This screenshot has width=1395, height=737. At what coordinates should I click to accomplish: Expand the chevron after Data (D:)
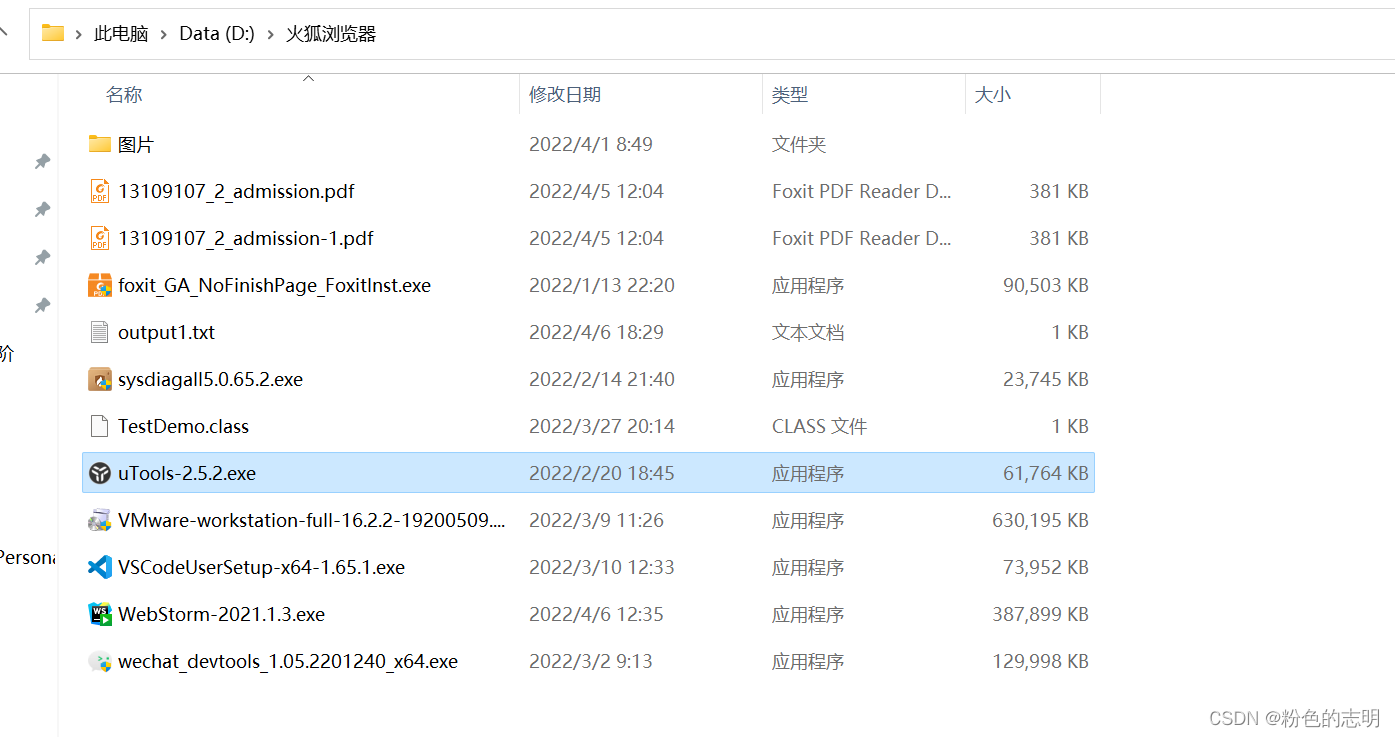pyautogui.click(x=271, y=34)
